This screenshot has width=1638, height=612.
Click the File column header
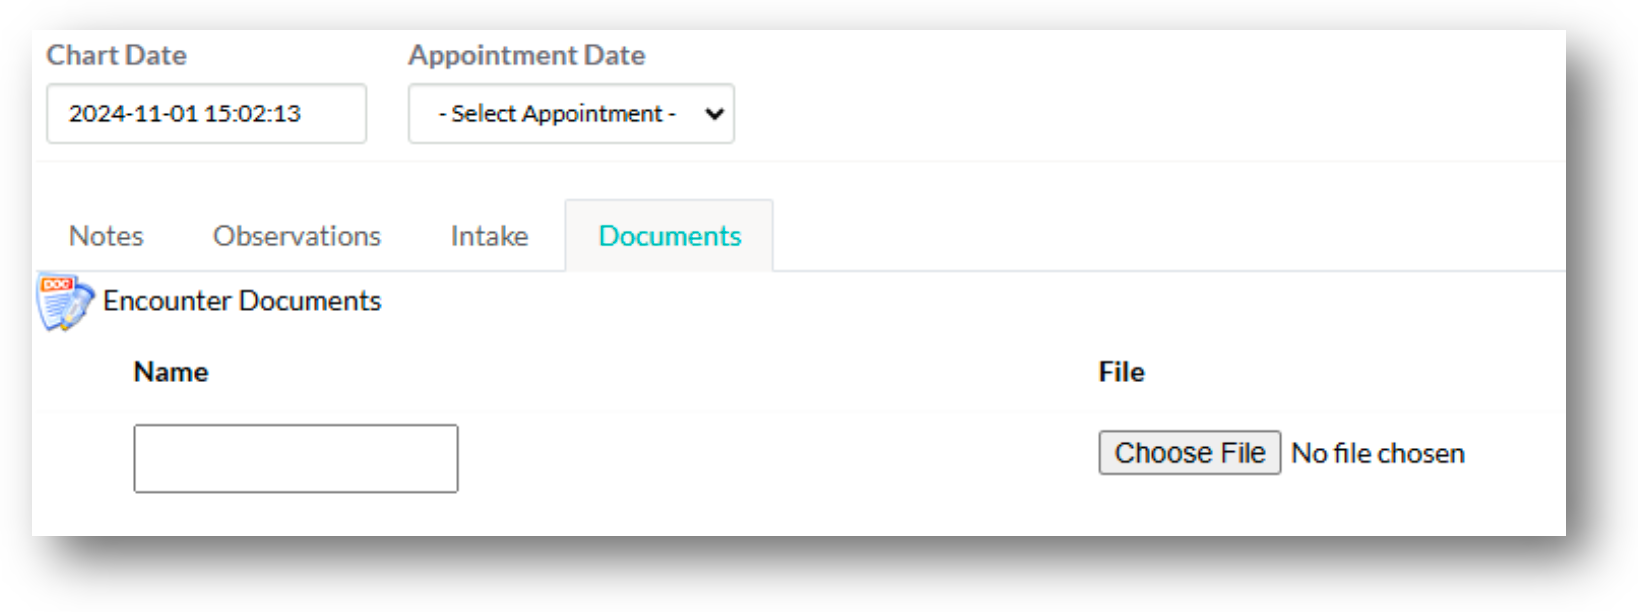1121,372
